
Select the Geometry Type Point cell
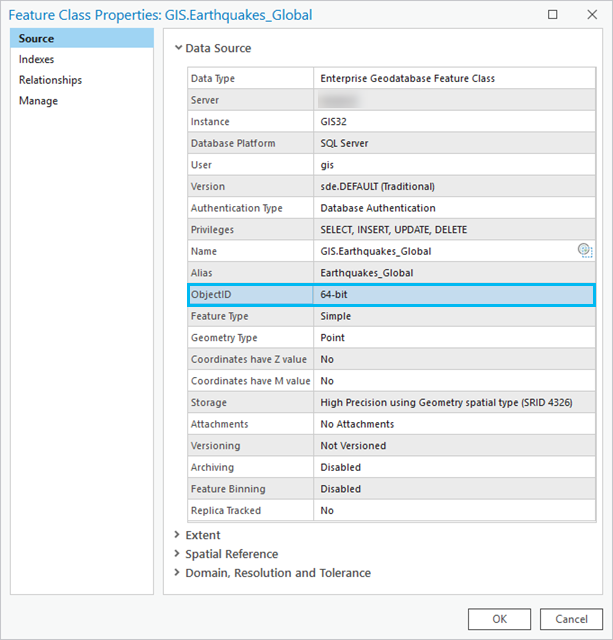tap(453, 338)
